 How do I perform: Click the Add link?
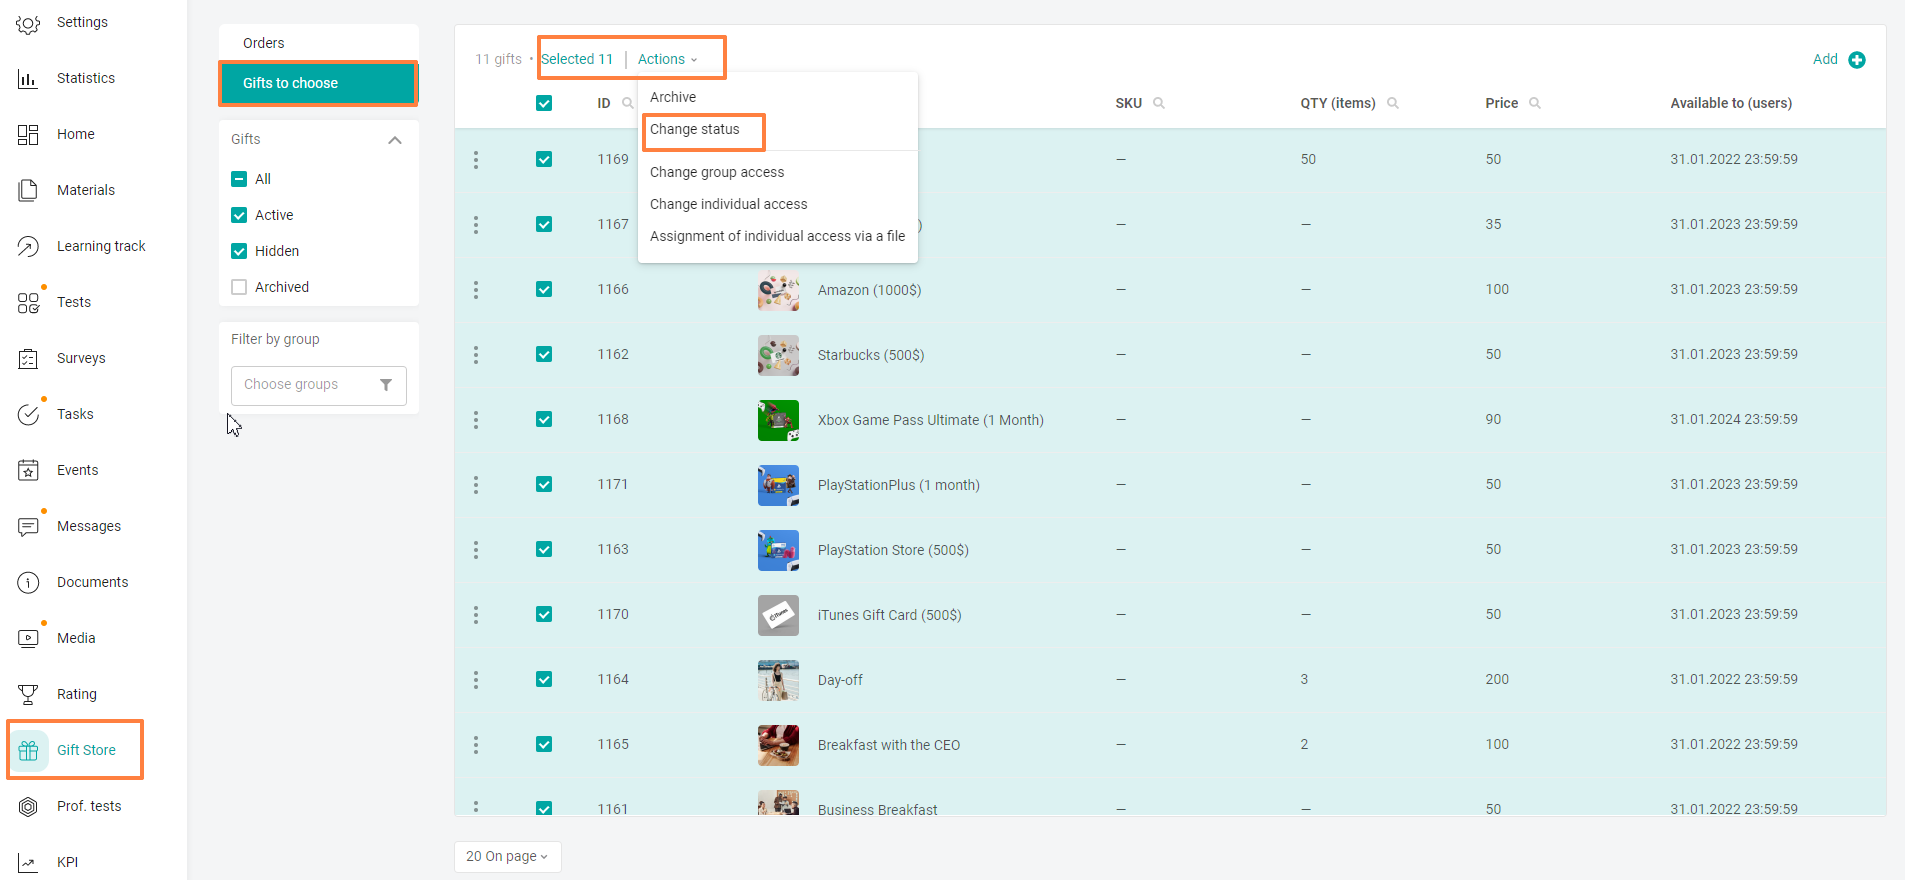click(x=1825, y=59)
